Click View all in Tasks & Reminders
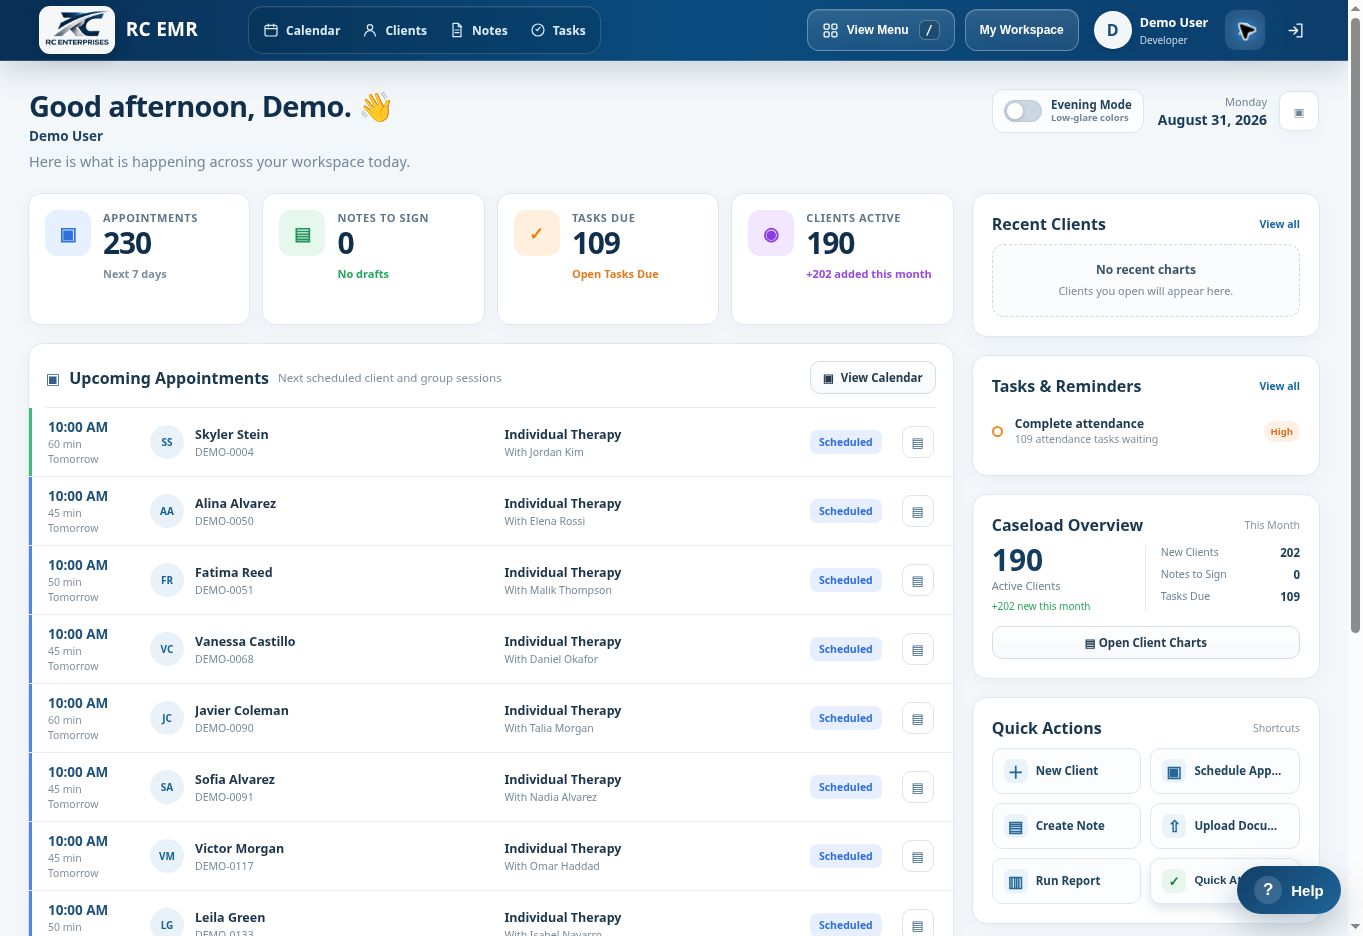Viewport: 1363px width, 936px height. click(x=1279, y=386)
